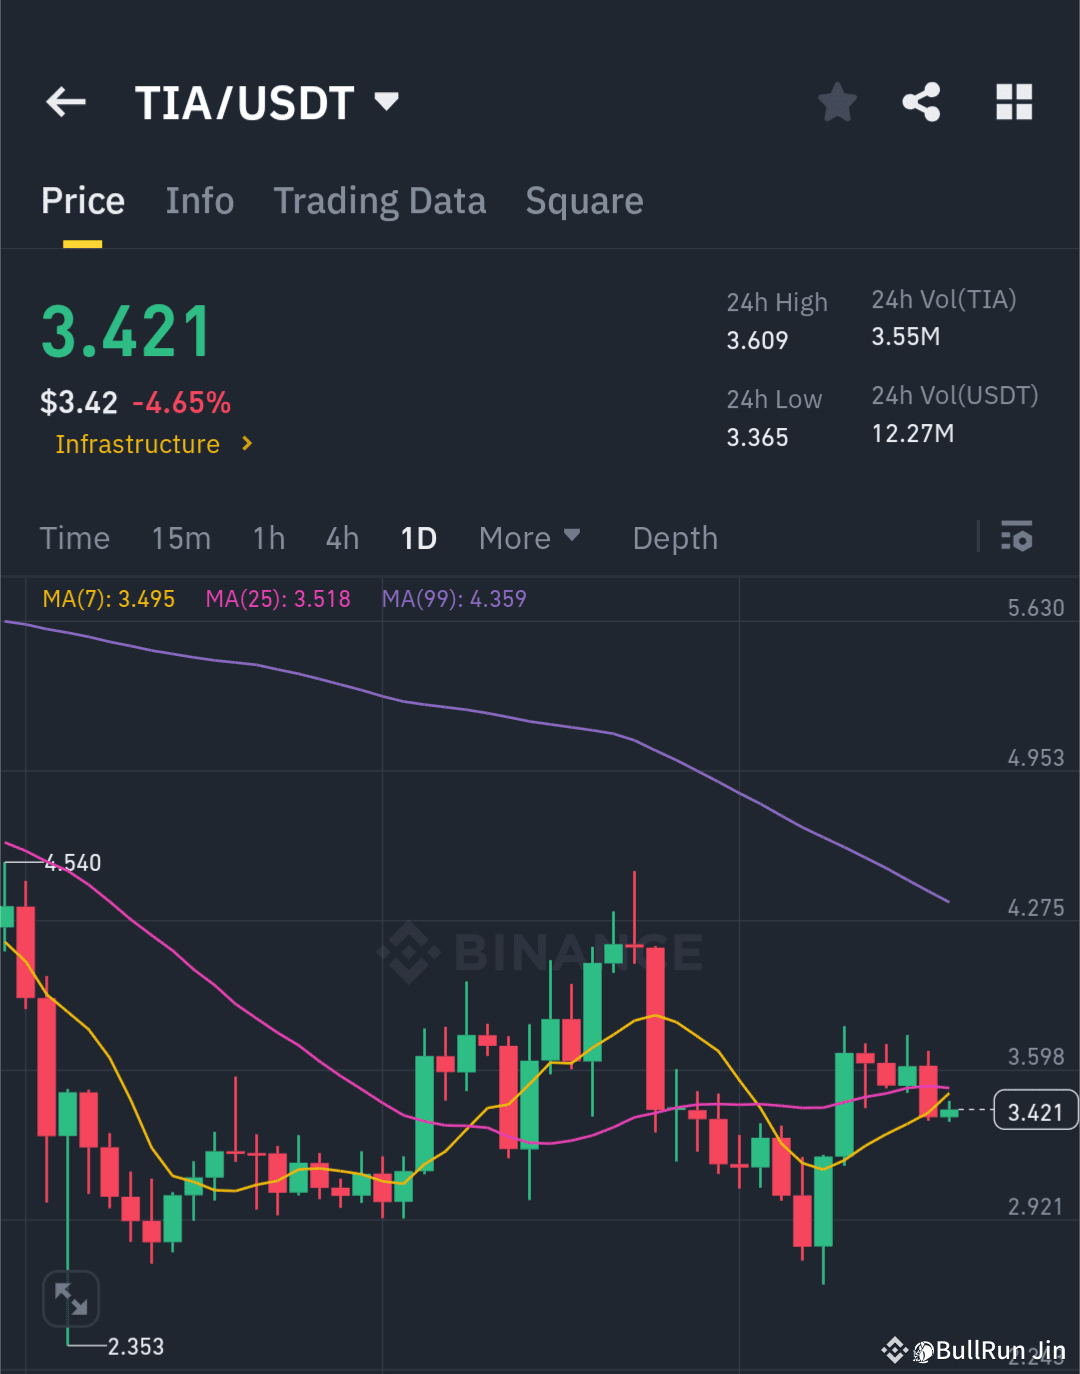Open the Infrastructure category link
Screen dimensions: 1080x1374
(x=137, y=444)
